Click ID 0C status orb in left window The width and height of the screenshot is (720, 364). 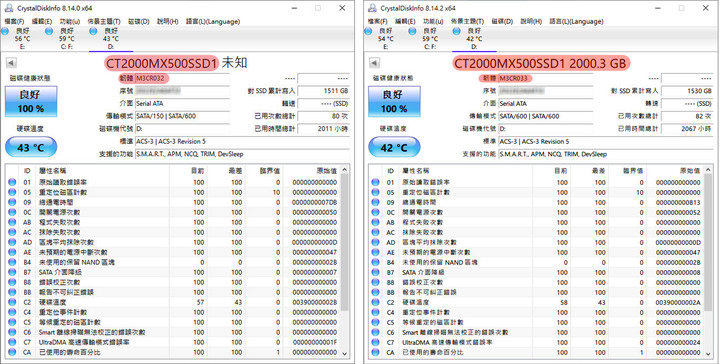[12, 213]
